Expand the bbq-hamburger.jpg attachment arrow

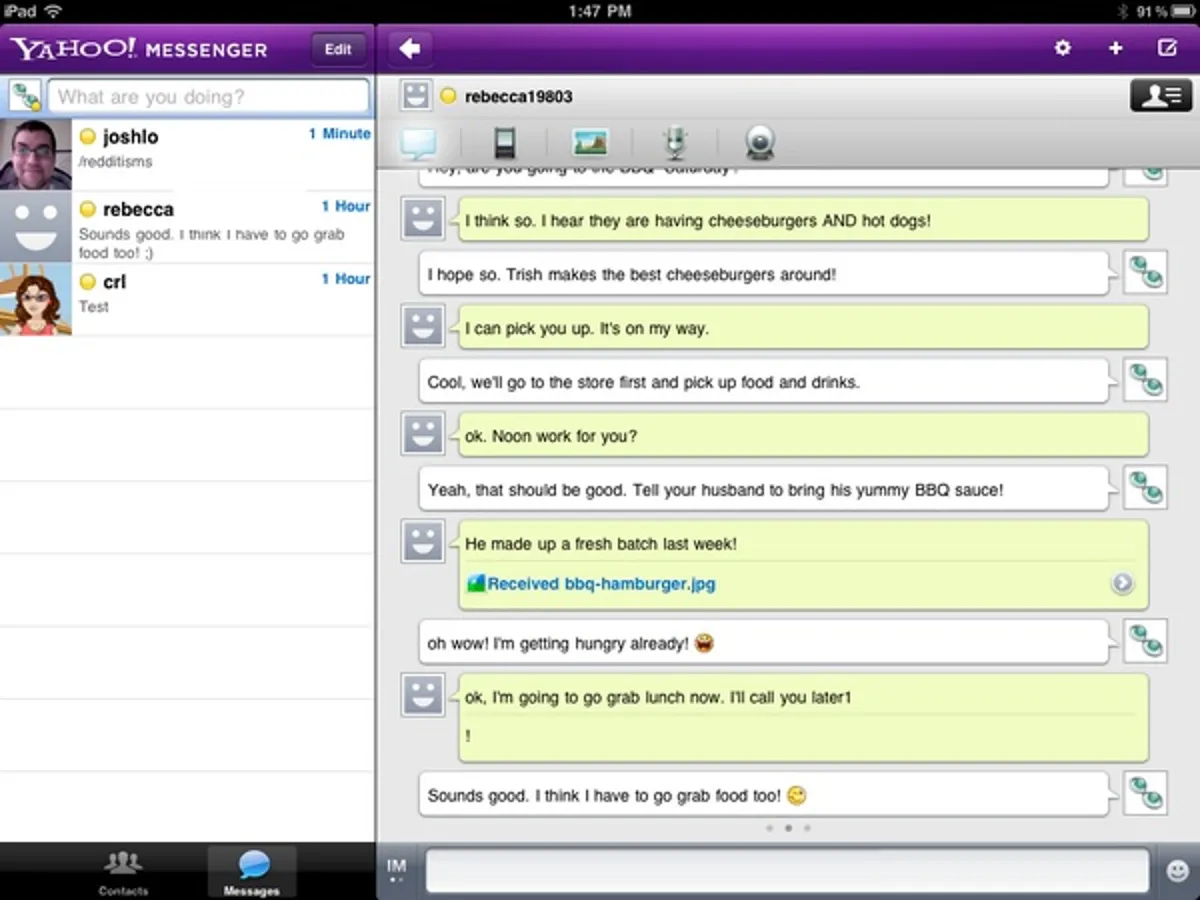coord(1122,584)
